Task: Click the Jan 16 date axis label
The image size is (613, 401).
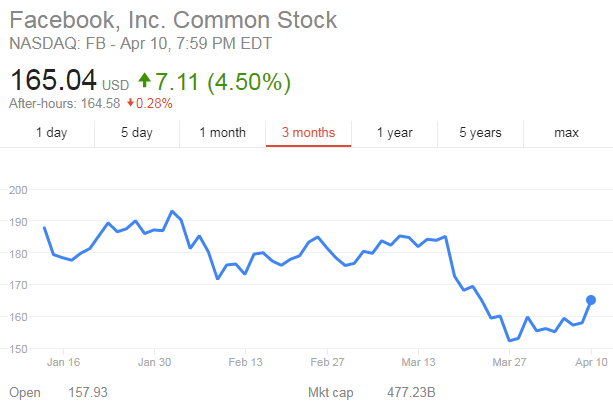Action: [63, 364]
